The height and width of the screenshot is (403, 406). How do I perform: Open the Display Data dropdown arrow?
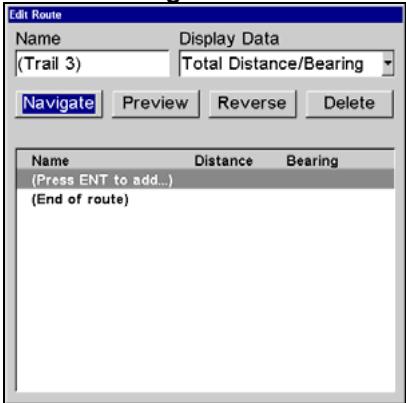point(388,63)
